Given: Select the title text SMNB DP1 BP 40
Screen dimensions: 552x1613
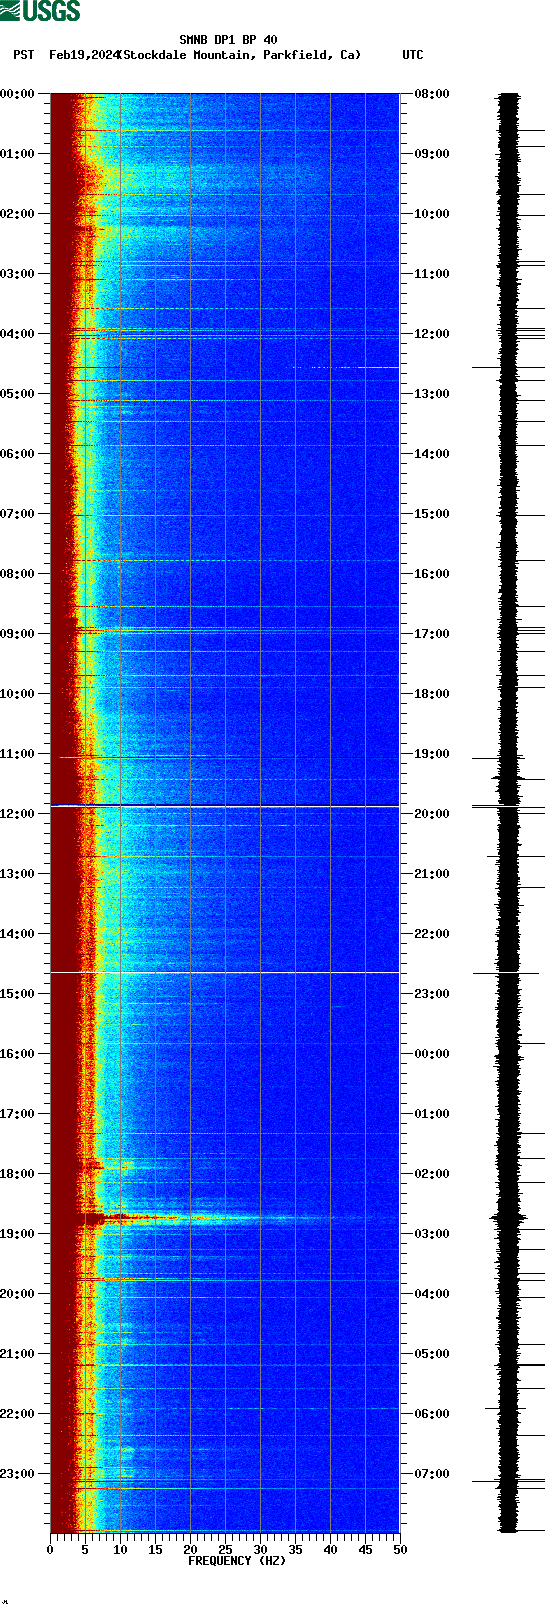Looking at the screenshot, I should point(228,41).
